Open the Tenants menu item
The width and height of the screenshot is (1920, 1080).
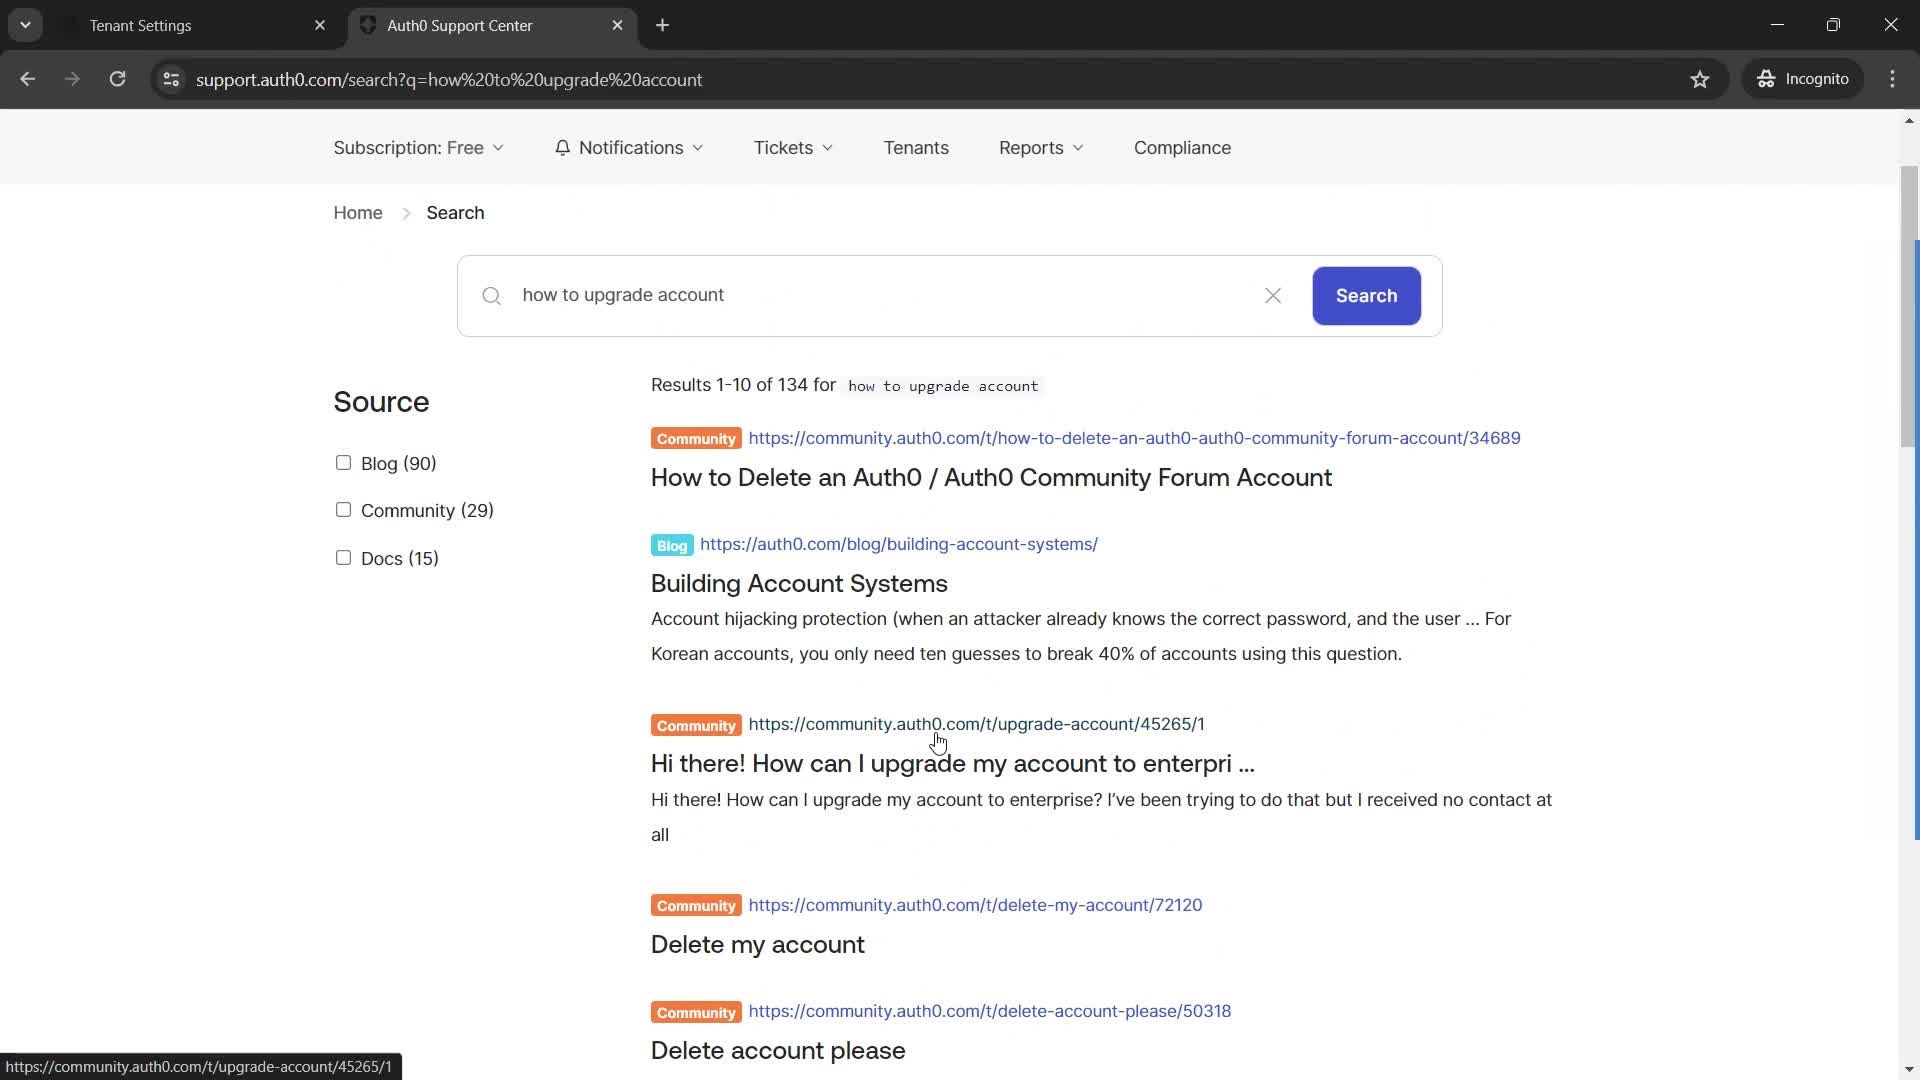916,148
